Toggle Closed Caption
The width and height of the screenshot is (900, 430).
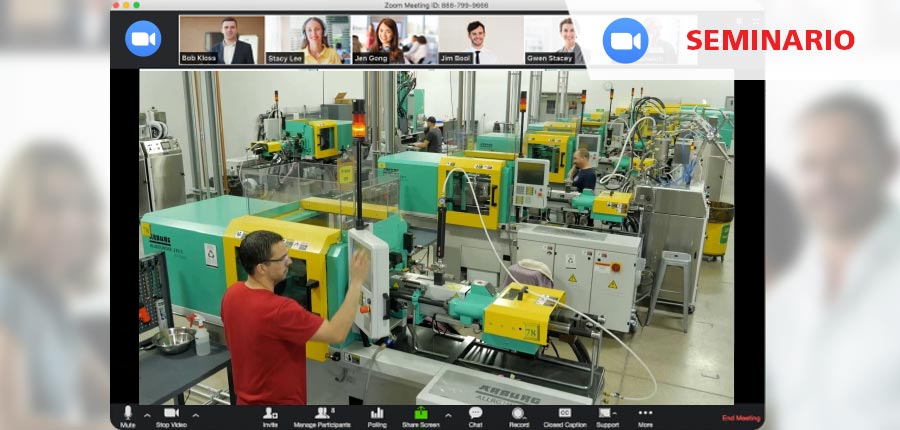565,413
